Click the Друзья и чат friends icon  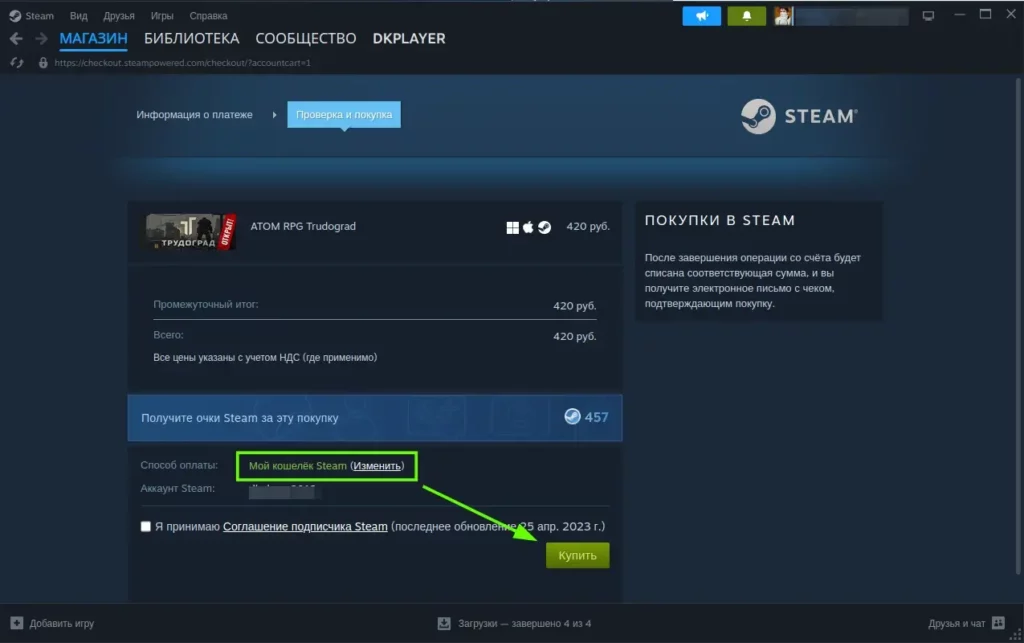coord(999,623)
